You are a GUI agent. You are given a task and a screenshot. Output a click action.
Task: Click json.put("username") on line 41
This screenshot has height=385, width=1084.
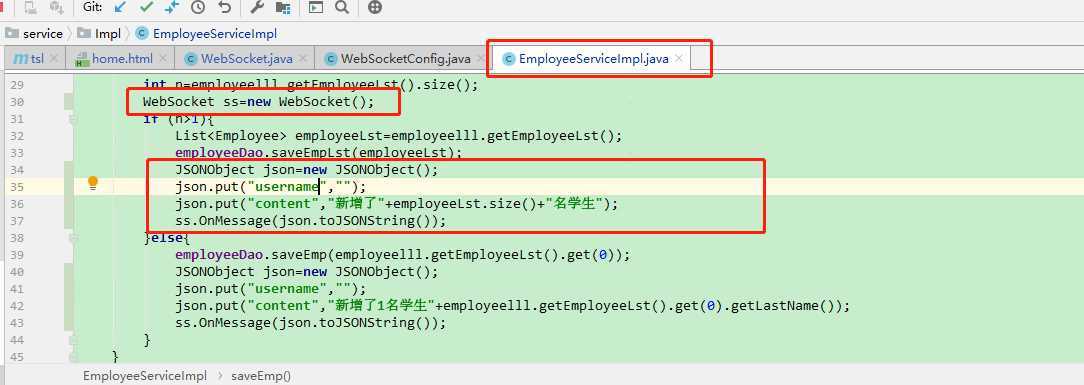pyautogui.click(x=270, y=288)
